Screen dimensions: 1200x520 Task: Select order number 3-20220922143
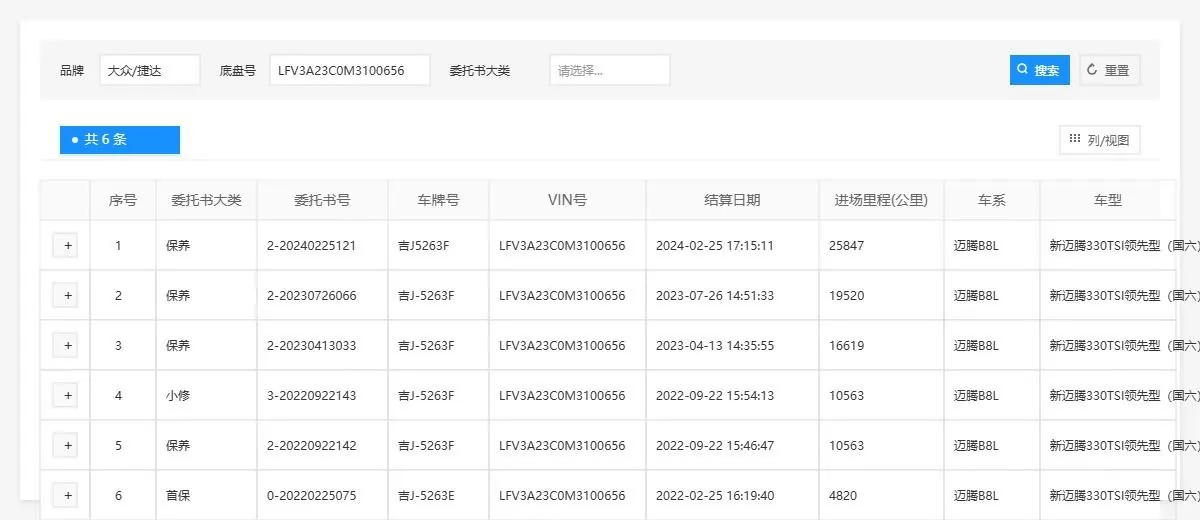[312, 396]
